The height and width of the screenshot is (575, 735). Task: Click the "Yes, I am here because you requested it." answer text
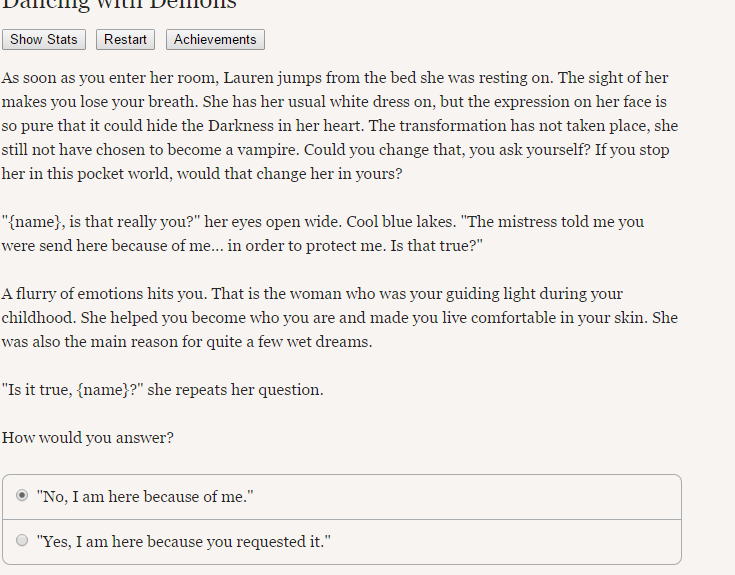click(184, 542)
